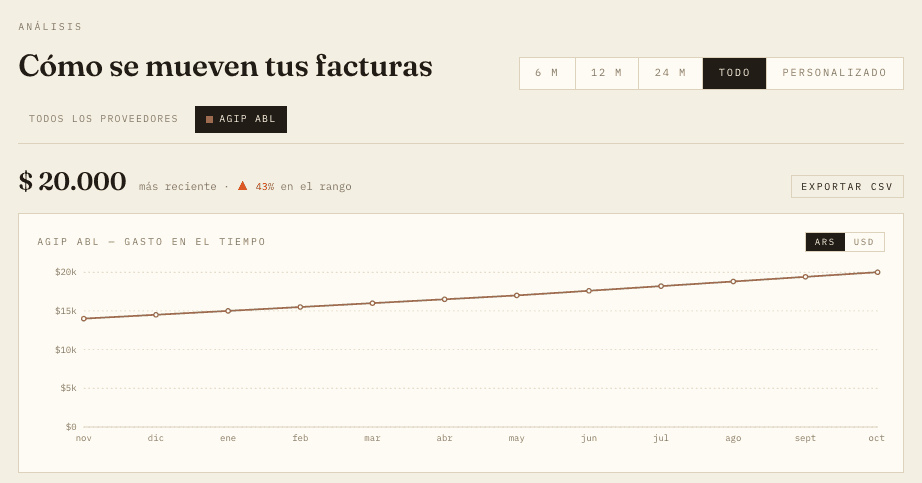Select the 24 M time range
Viewport: 922px width, 483px height.
coord(670,73)
